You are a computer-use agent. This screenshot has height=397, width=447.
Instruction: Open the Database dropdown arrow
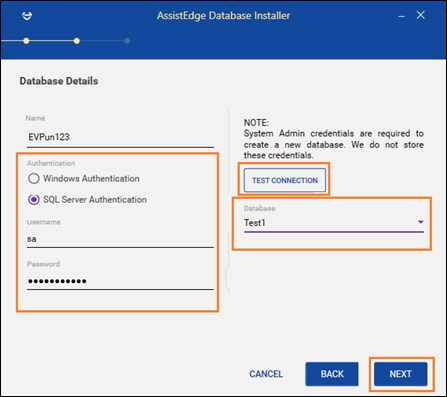[x=421, y=222]
